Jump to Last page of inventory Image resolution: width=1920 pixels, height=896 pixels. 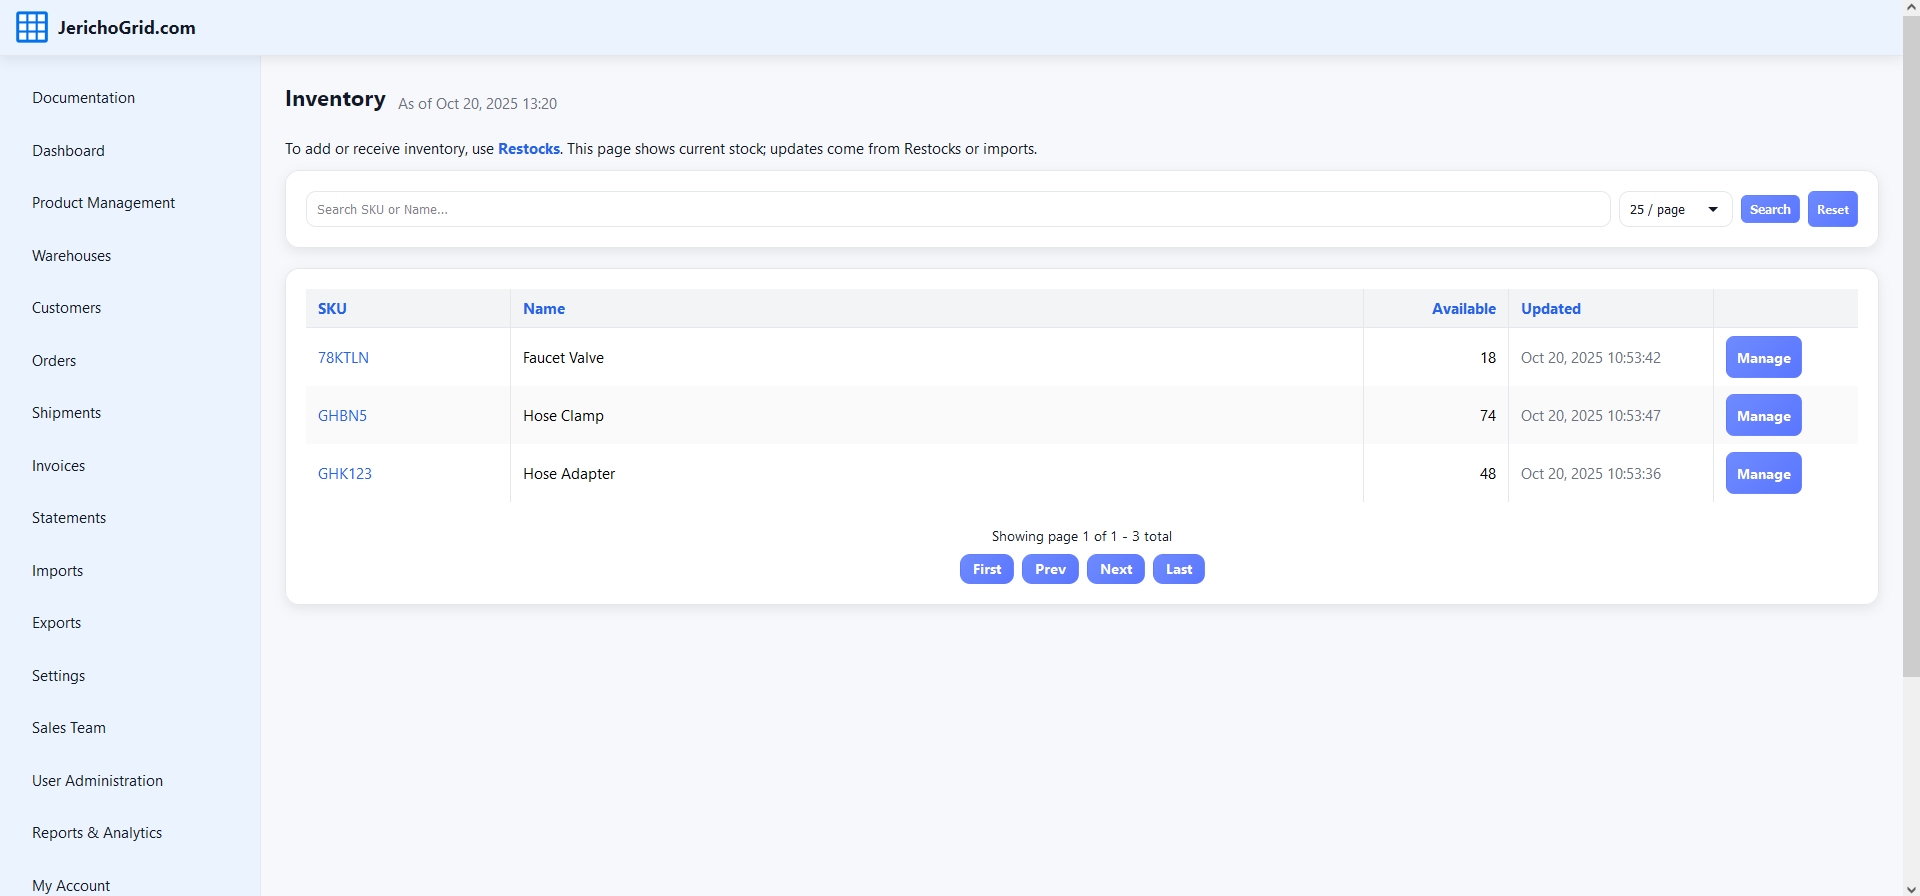[1178, 569]
